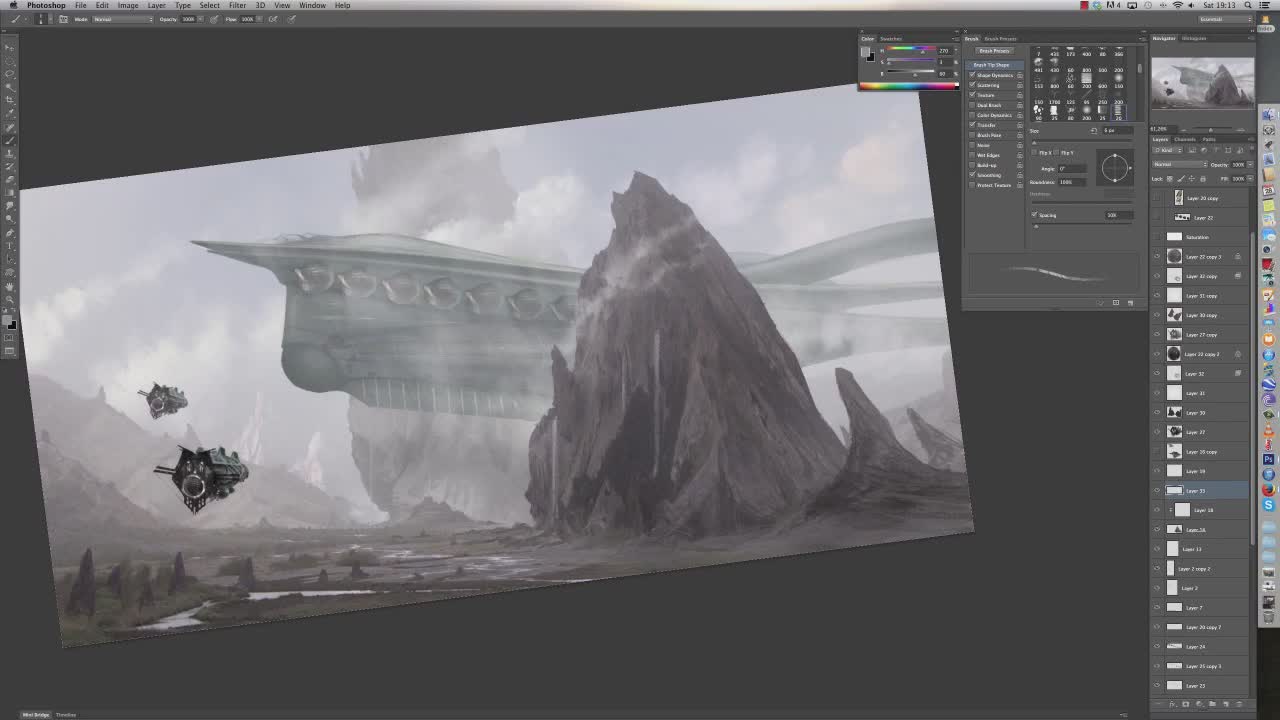Hide Layer 22 copy 3 visibility
The height and width of the screenshot is (720, 1280).
[1157, 257]
